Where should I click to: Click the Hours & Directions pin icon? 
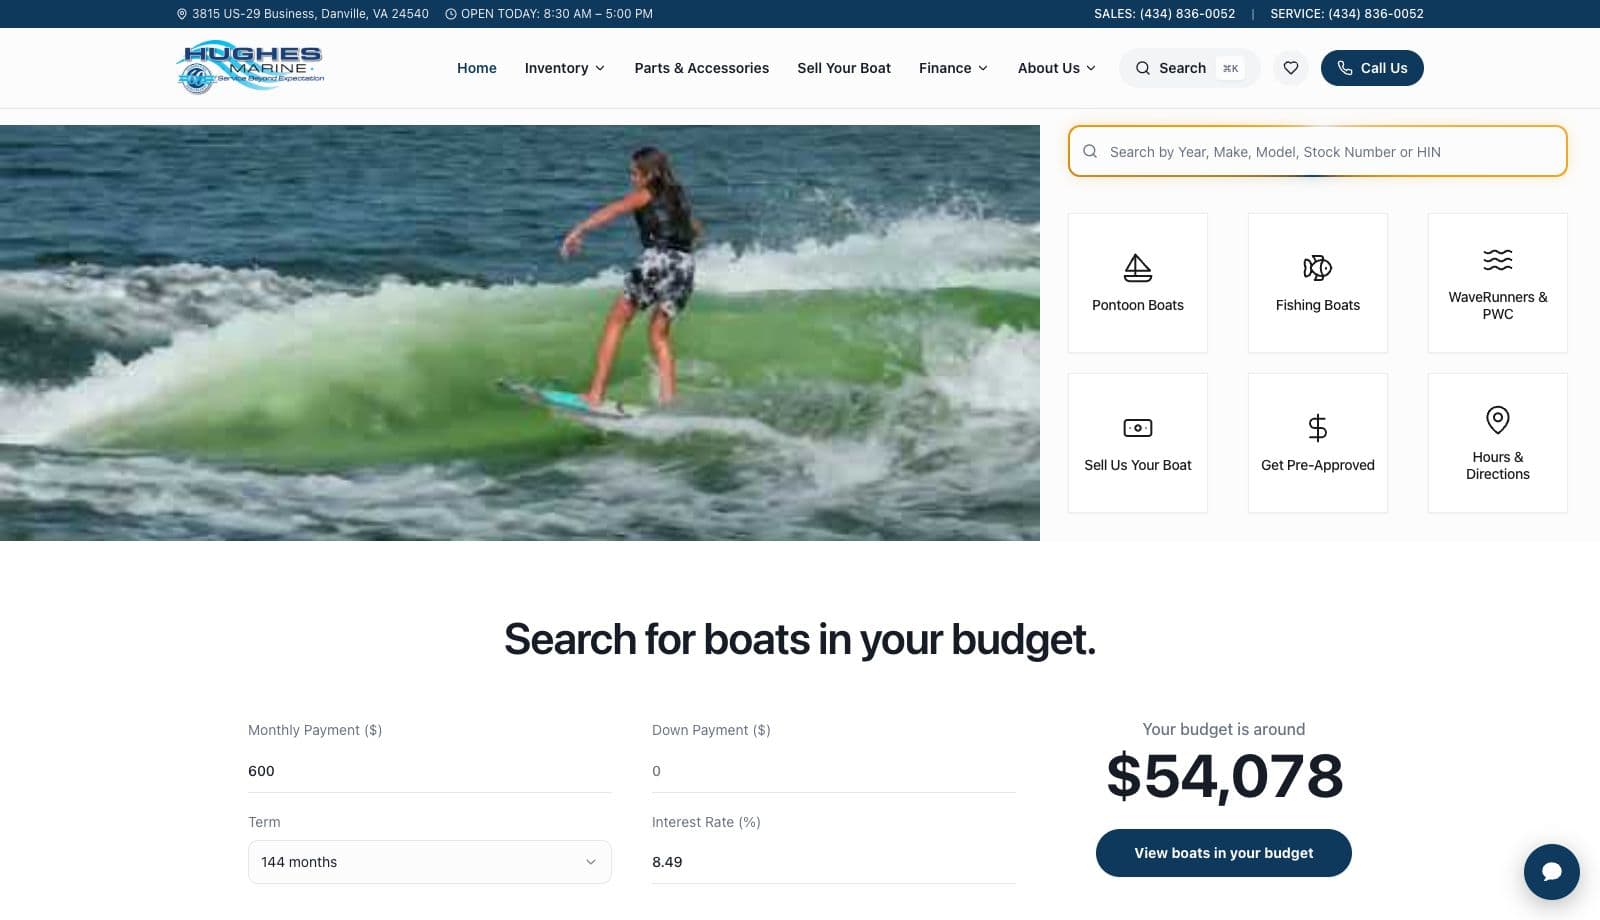click(1498, 420)
